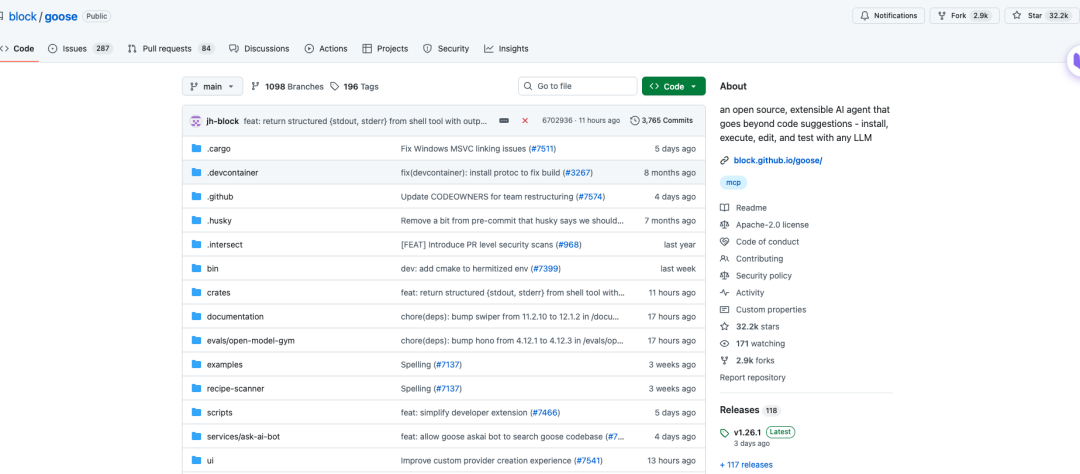Viewport: 1080px width, 474px height.
Task: Open the .github folder name
Action: [220, 197]
